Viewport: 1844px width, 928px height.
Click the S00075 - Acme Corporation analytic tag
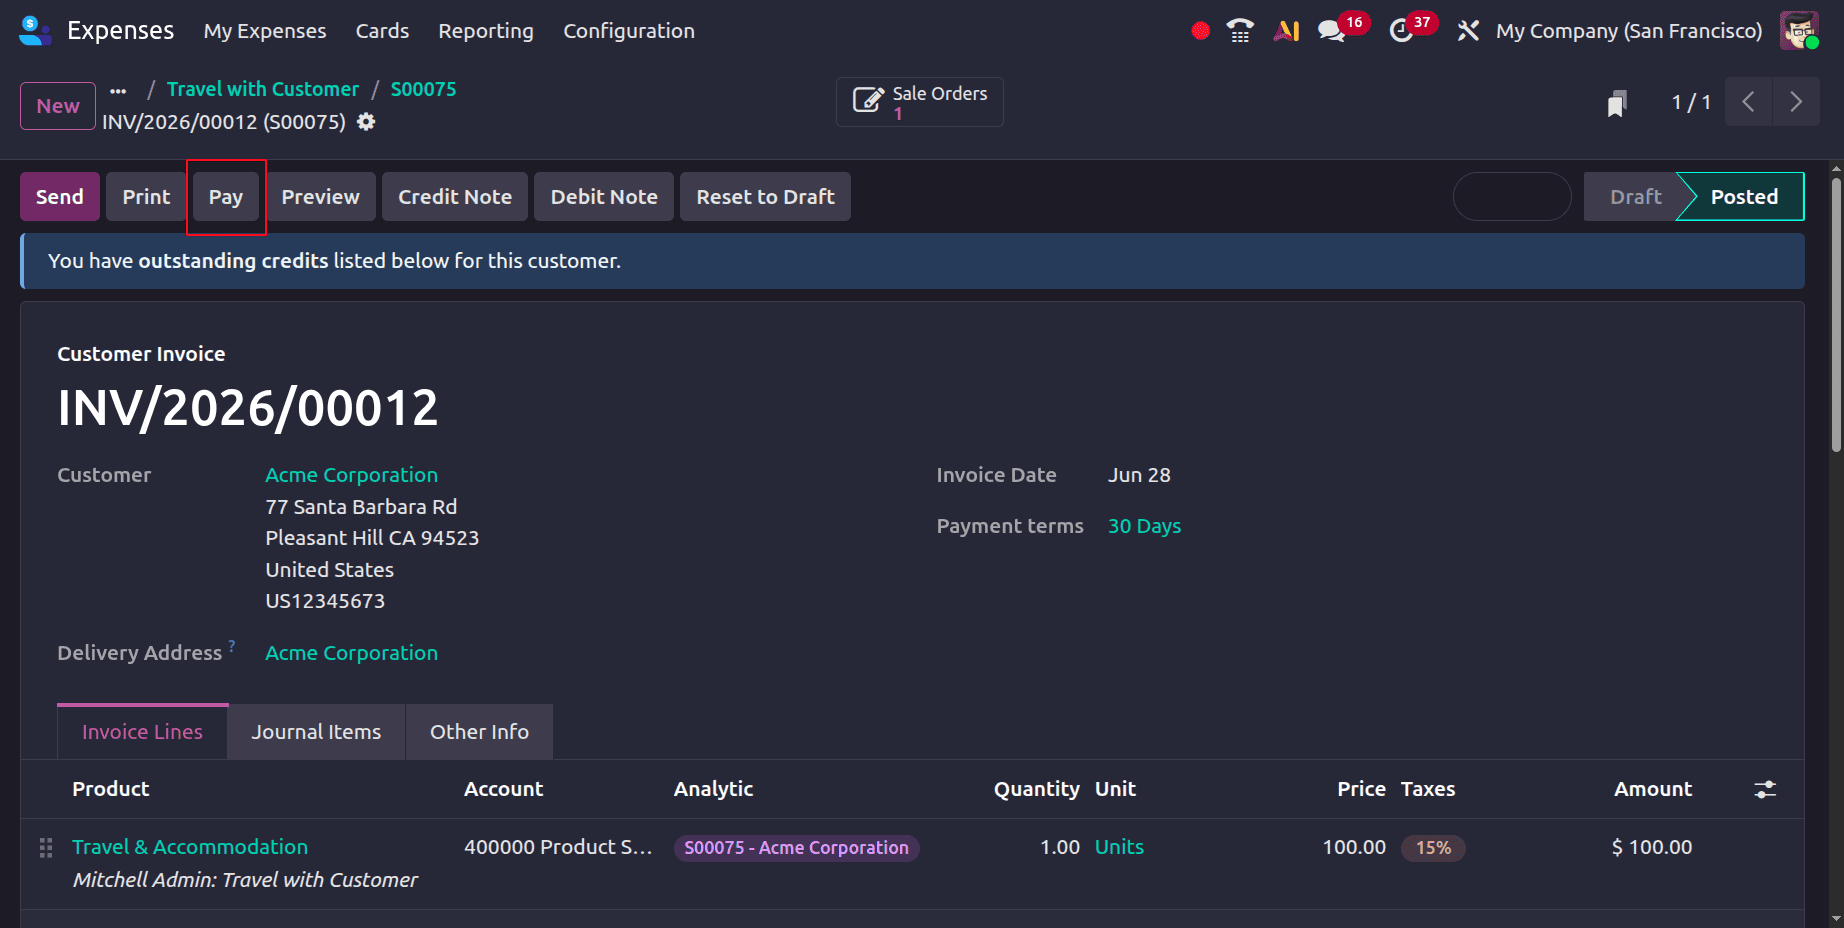(796, 848)
